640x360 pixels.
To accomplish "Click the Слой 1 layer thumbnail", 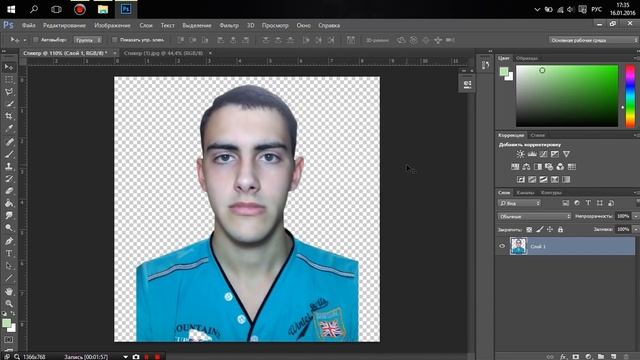I will (x=518, y=246).
